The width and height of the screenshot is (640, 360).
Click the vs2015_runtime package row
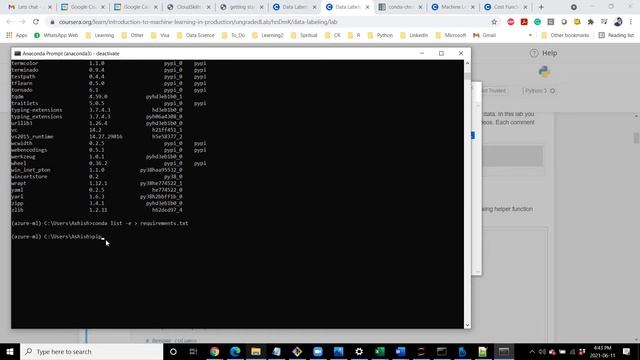(97, 137)
